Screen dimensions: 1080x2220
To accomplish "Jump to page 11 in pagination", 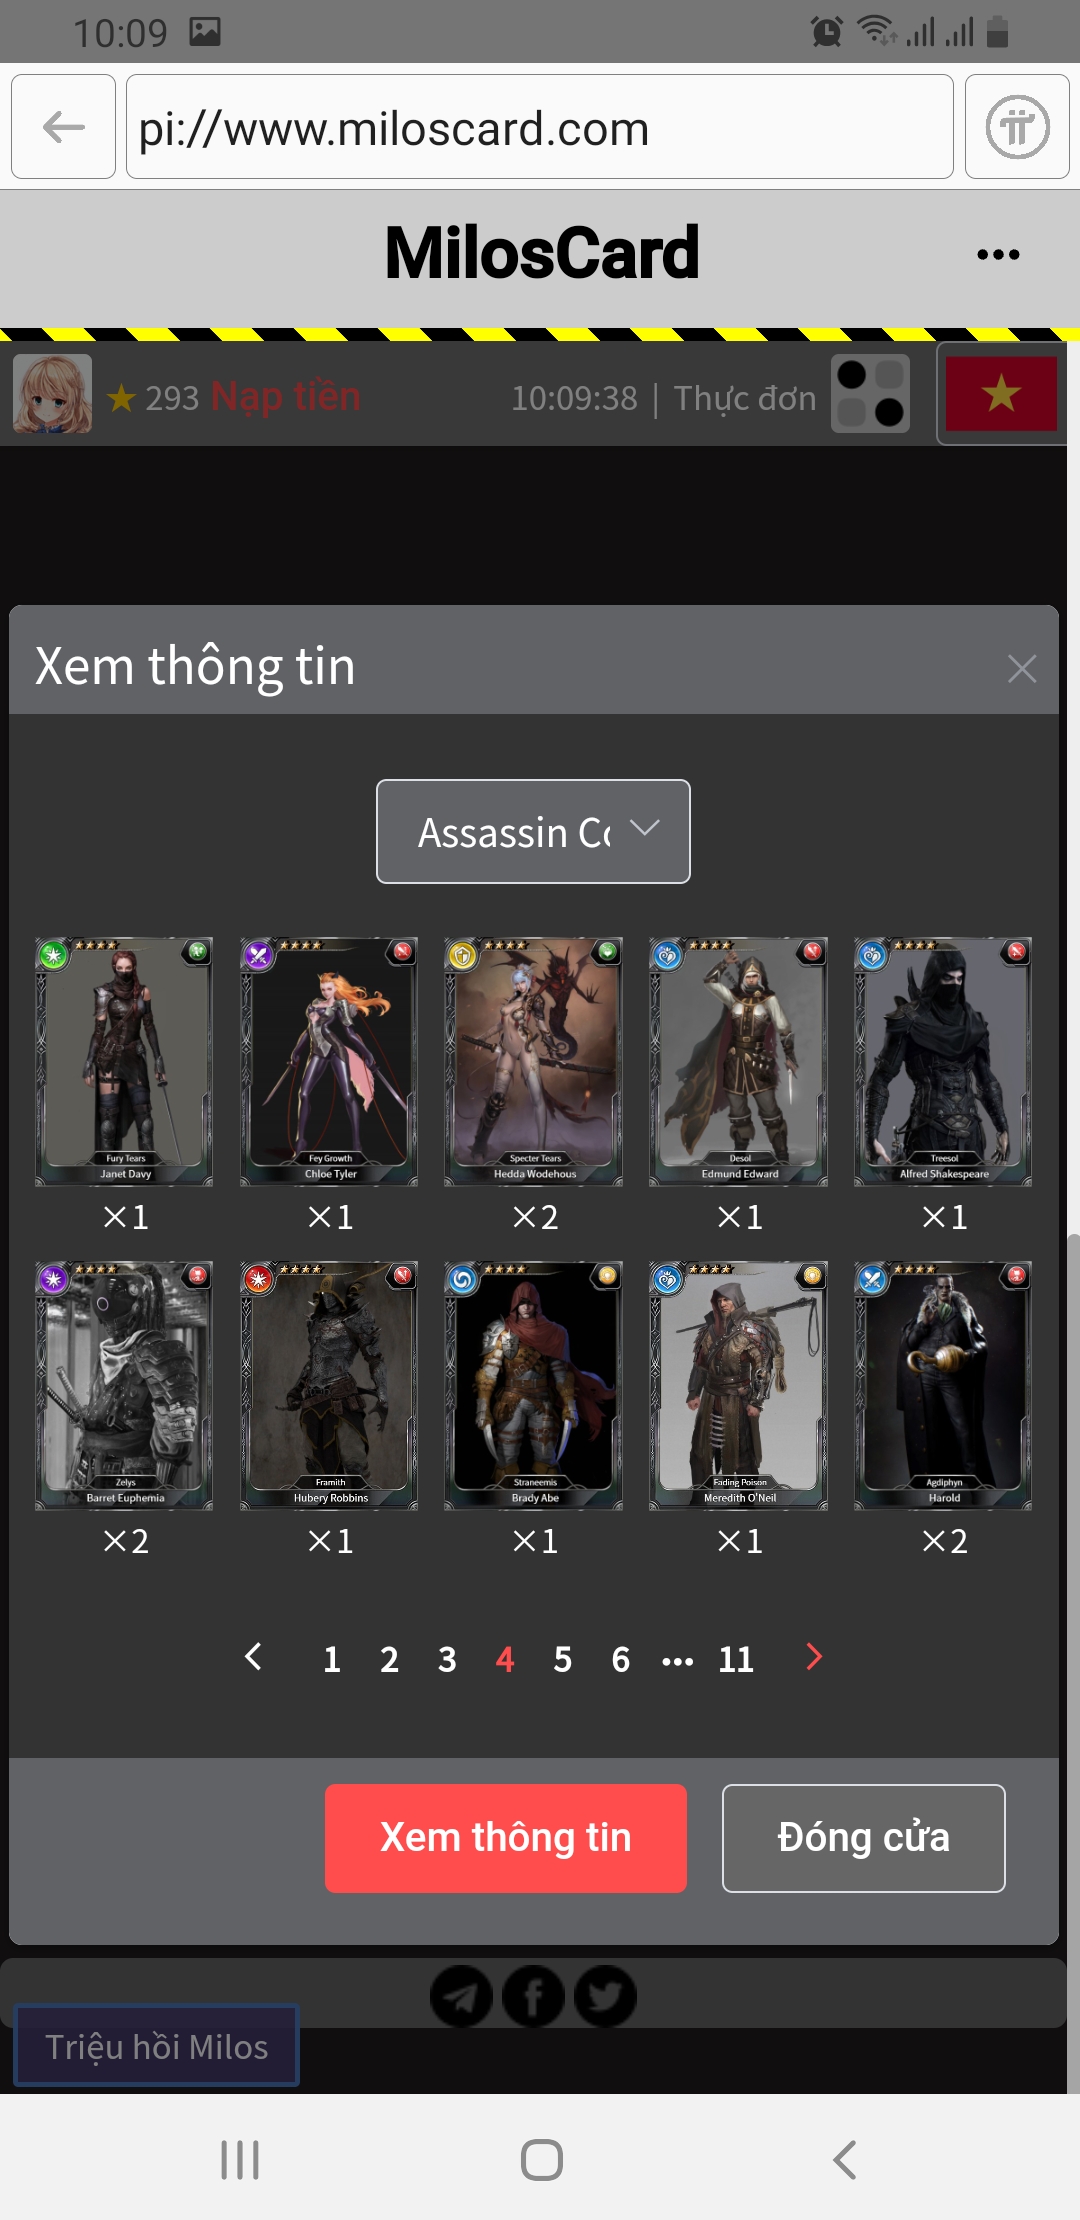I will pos(736,1660).
